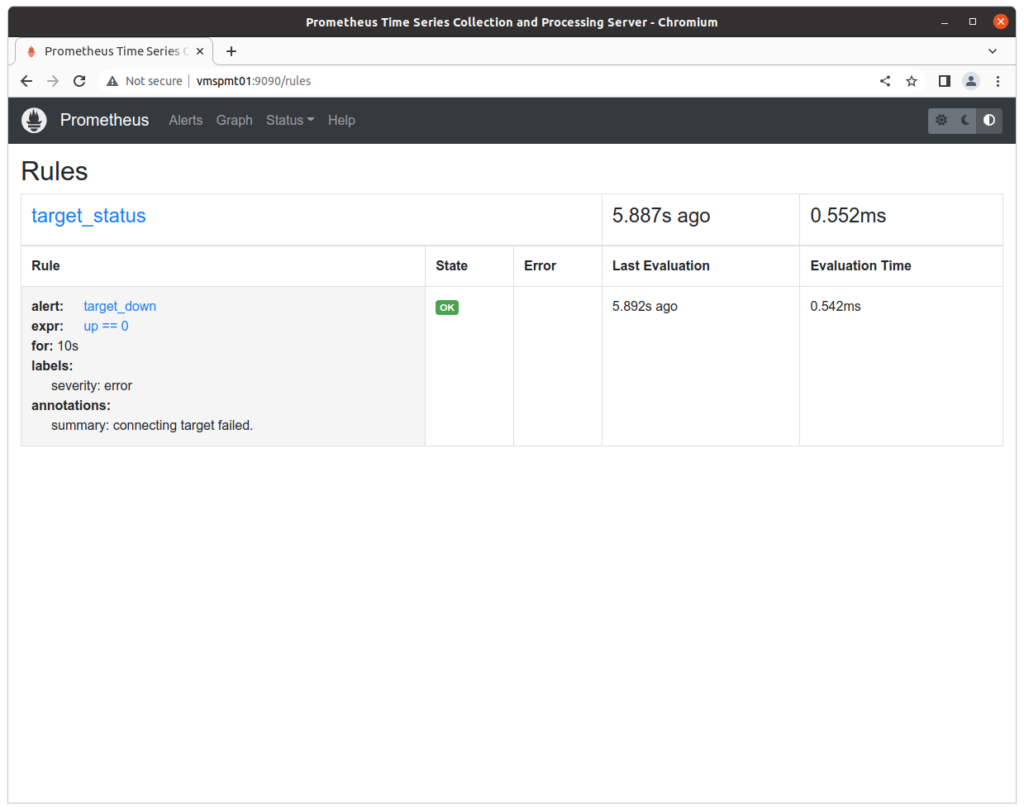
Task: Reload the Prometheus rules page
Action: pos(80,81)
